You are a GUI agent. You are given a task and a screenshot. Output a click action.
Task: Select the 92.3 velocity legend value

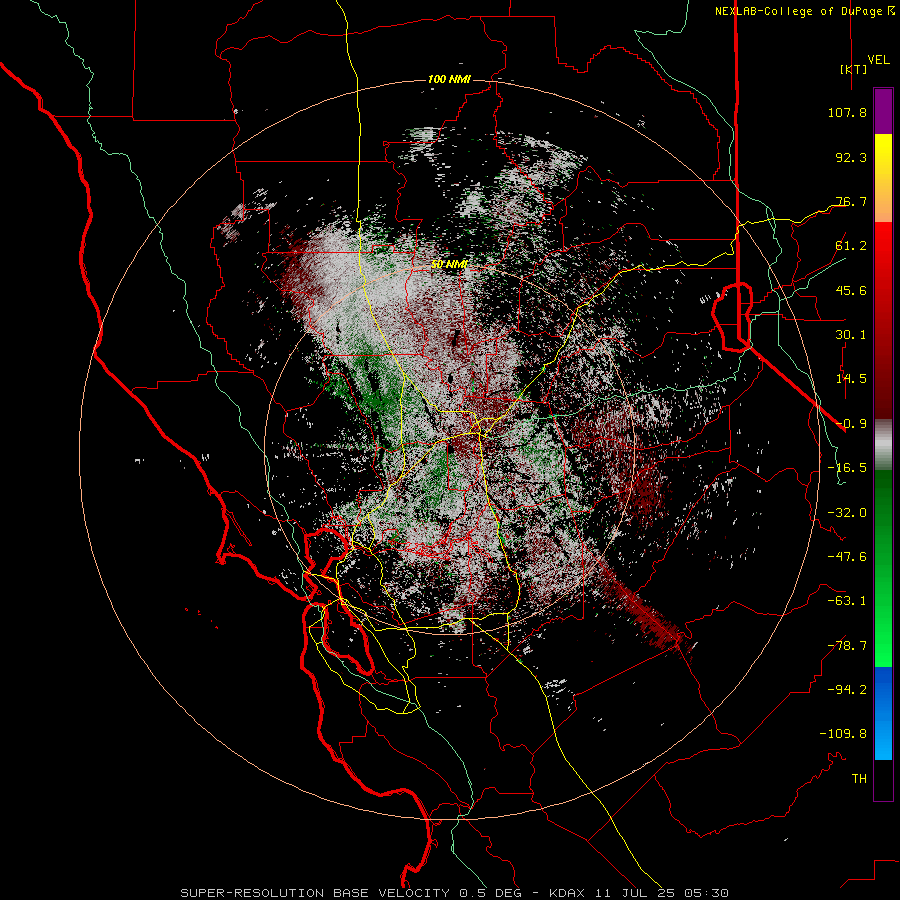[851, 157]
